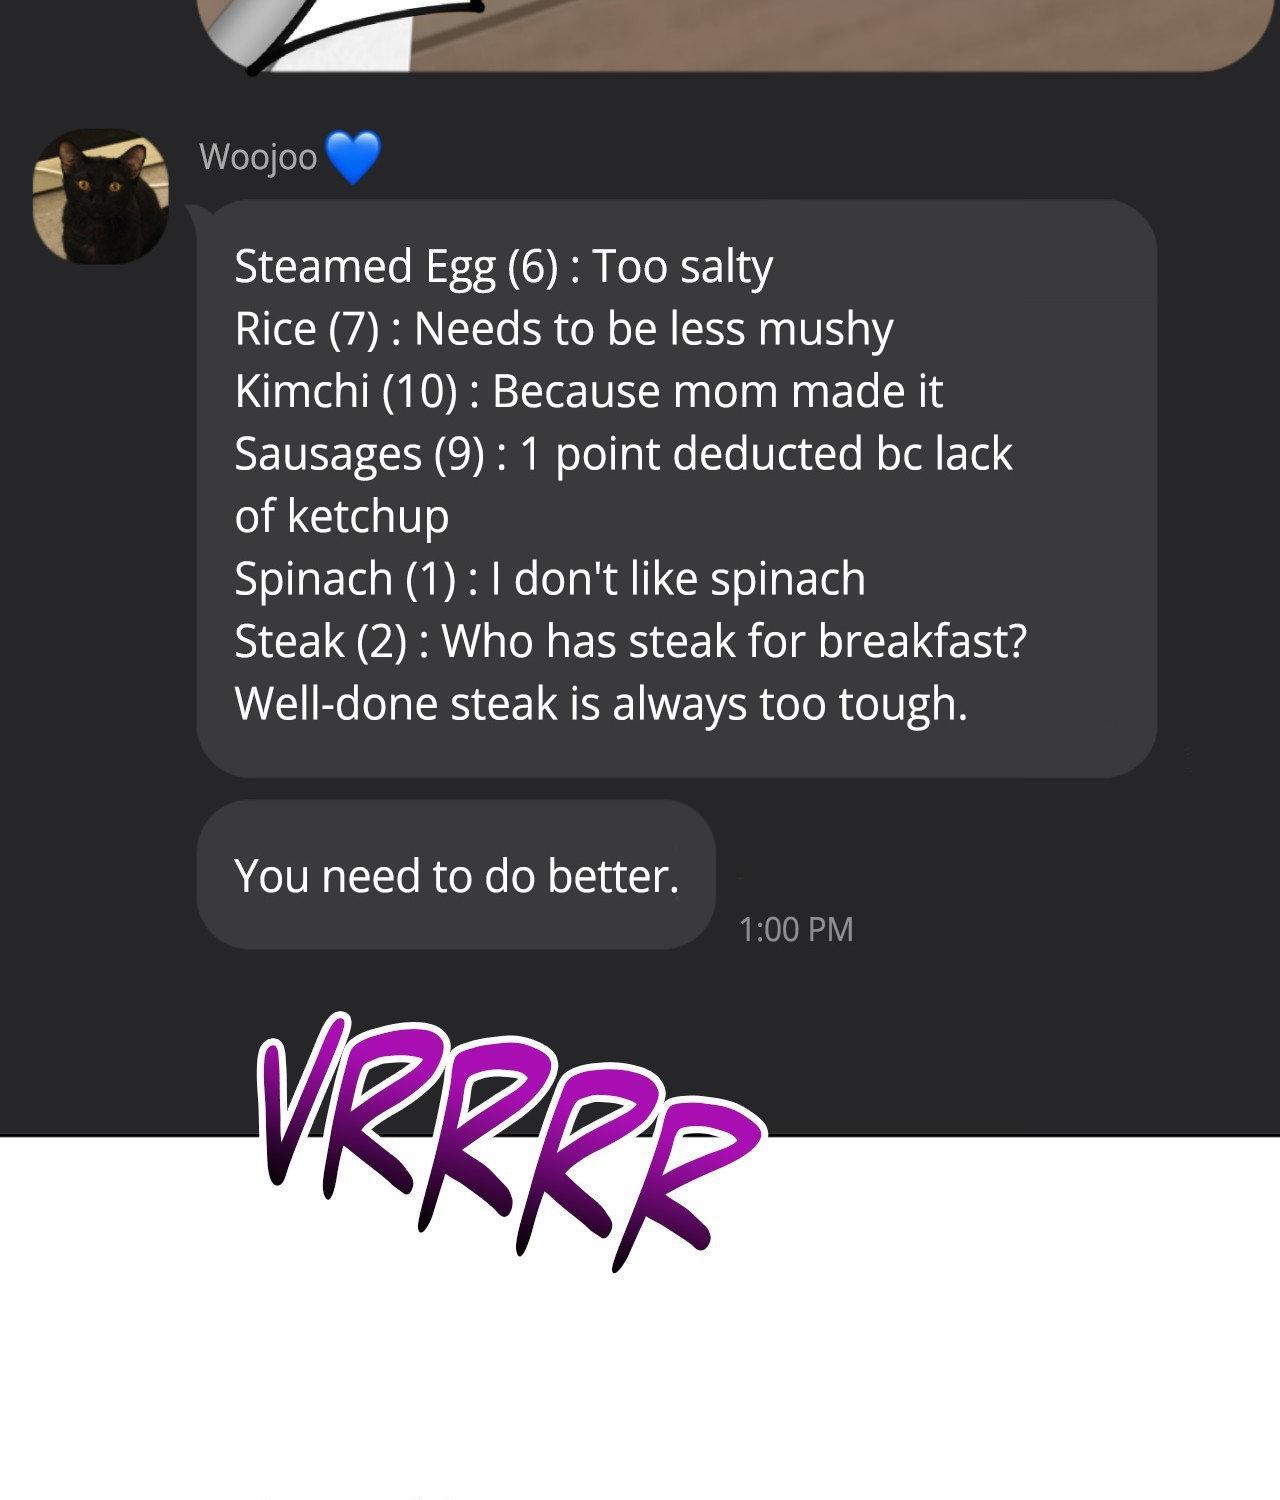The height and width of the screenshot is (1500, 1280).
Task: Click the "Well-done steak is always too tough" line
Action: (x=601, y=704)
